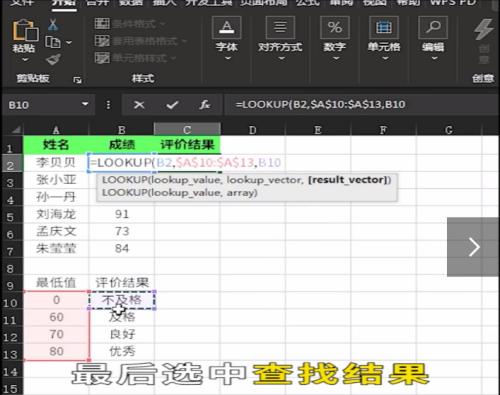
Task: Select column D header
Action: (252, 130)
